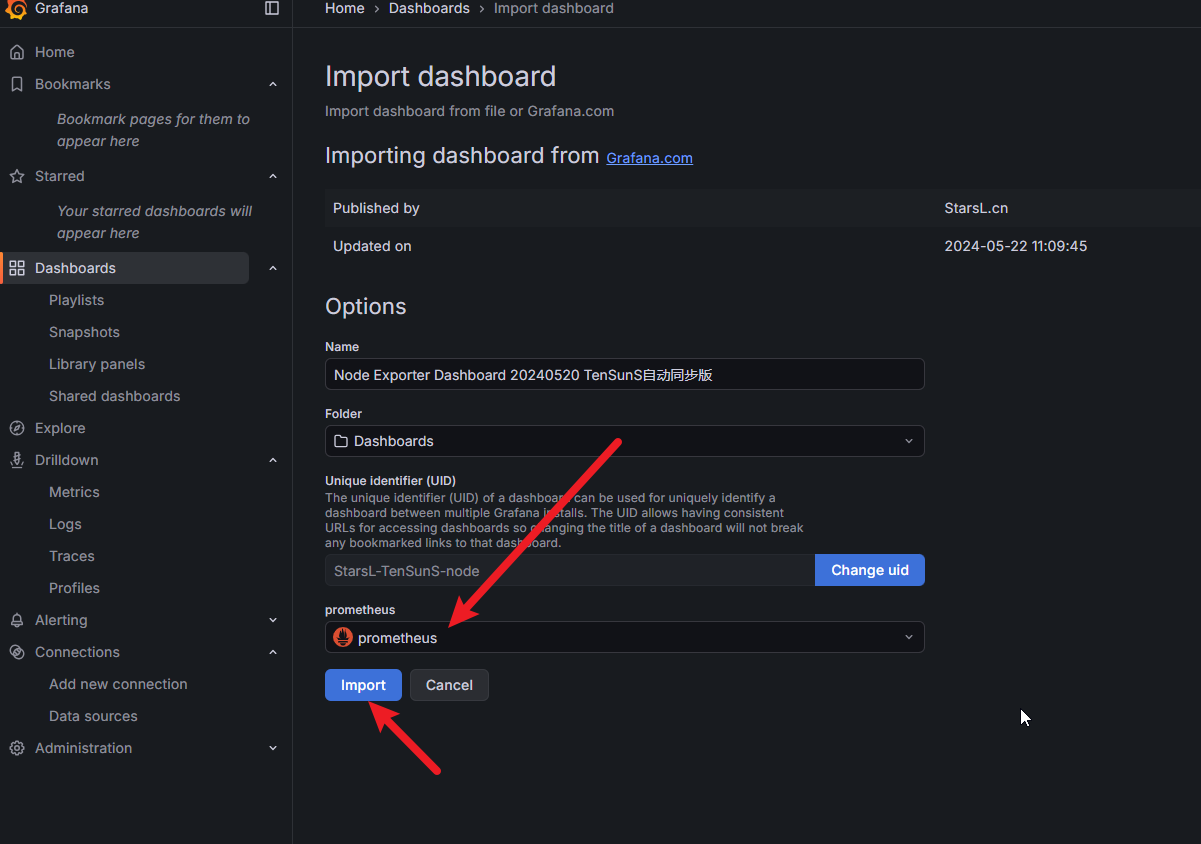Click the Alerting bell icon
The image size is (1201, 844).
click(17, 620)
